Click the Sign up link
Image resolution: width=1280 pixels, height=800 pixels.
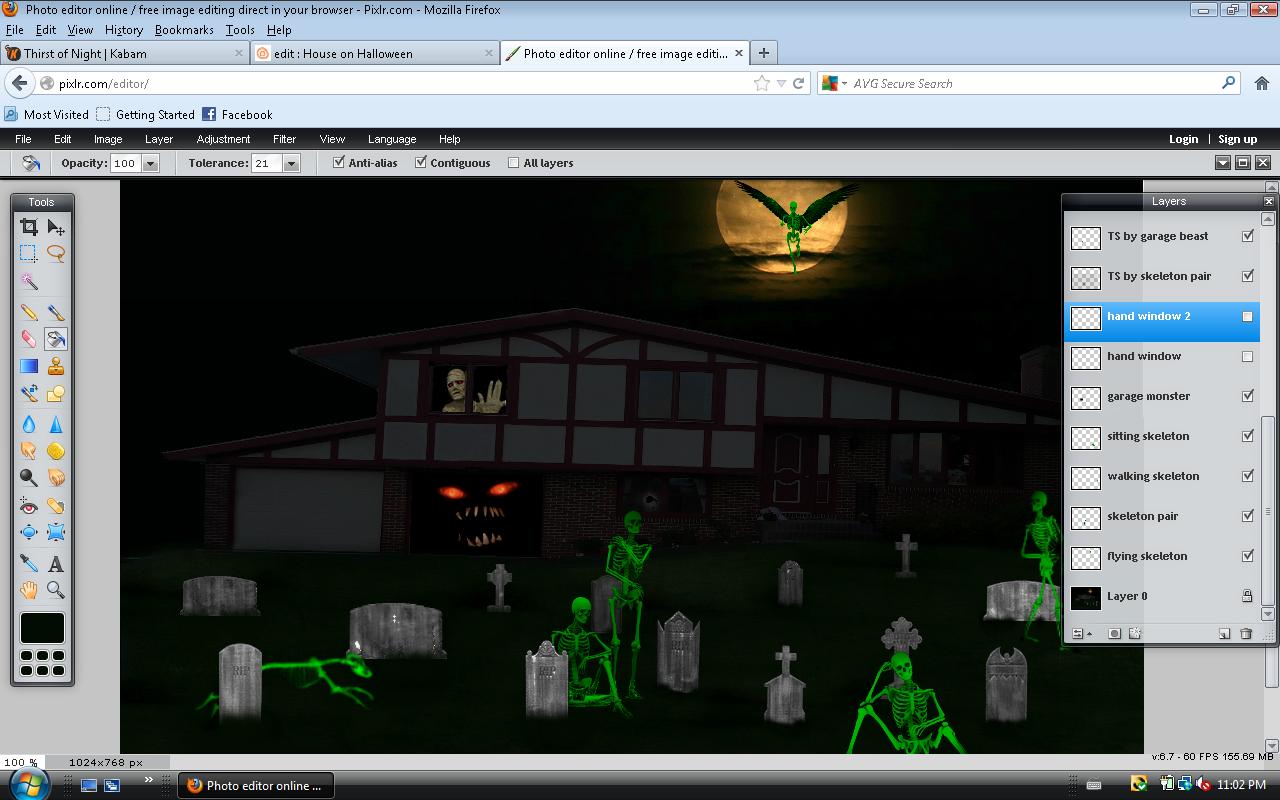coord(1237,139)
